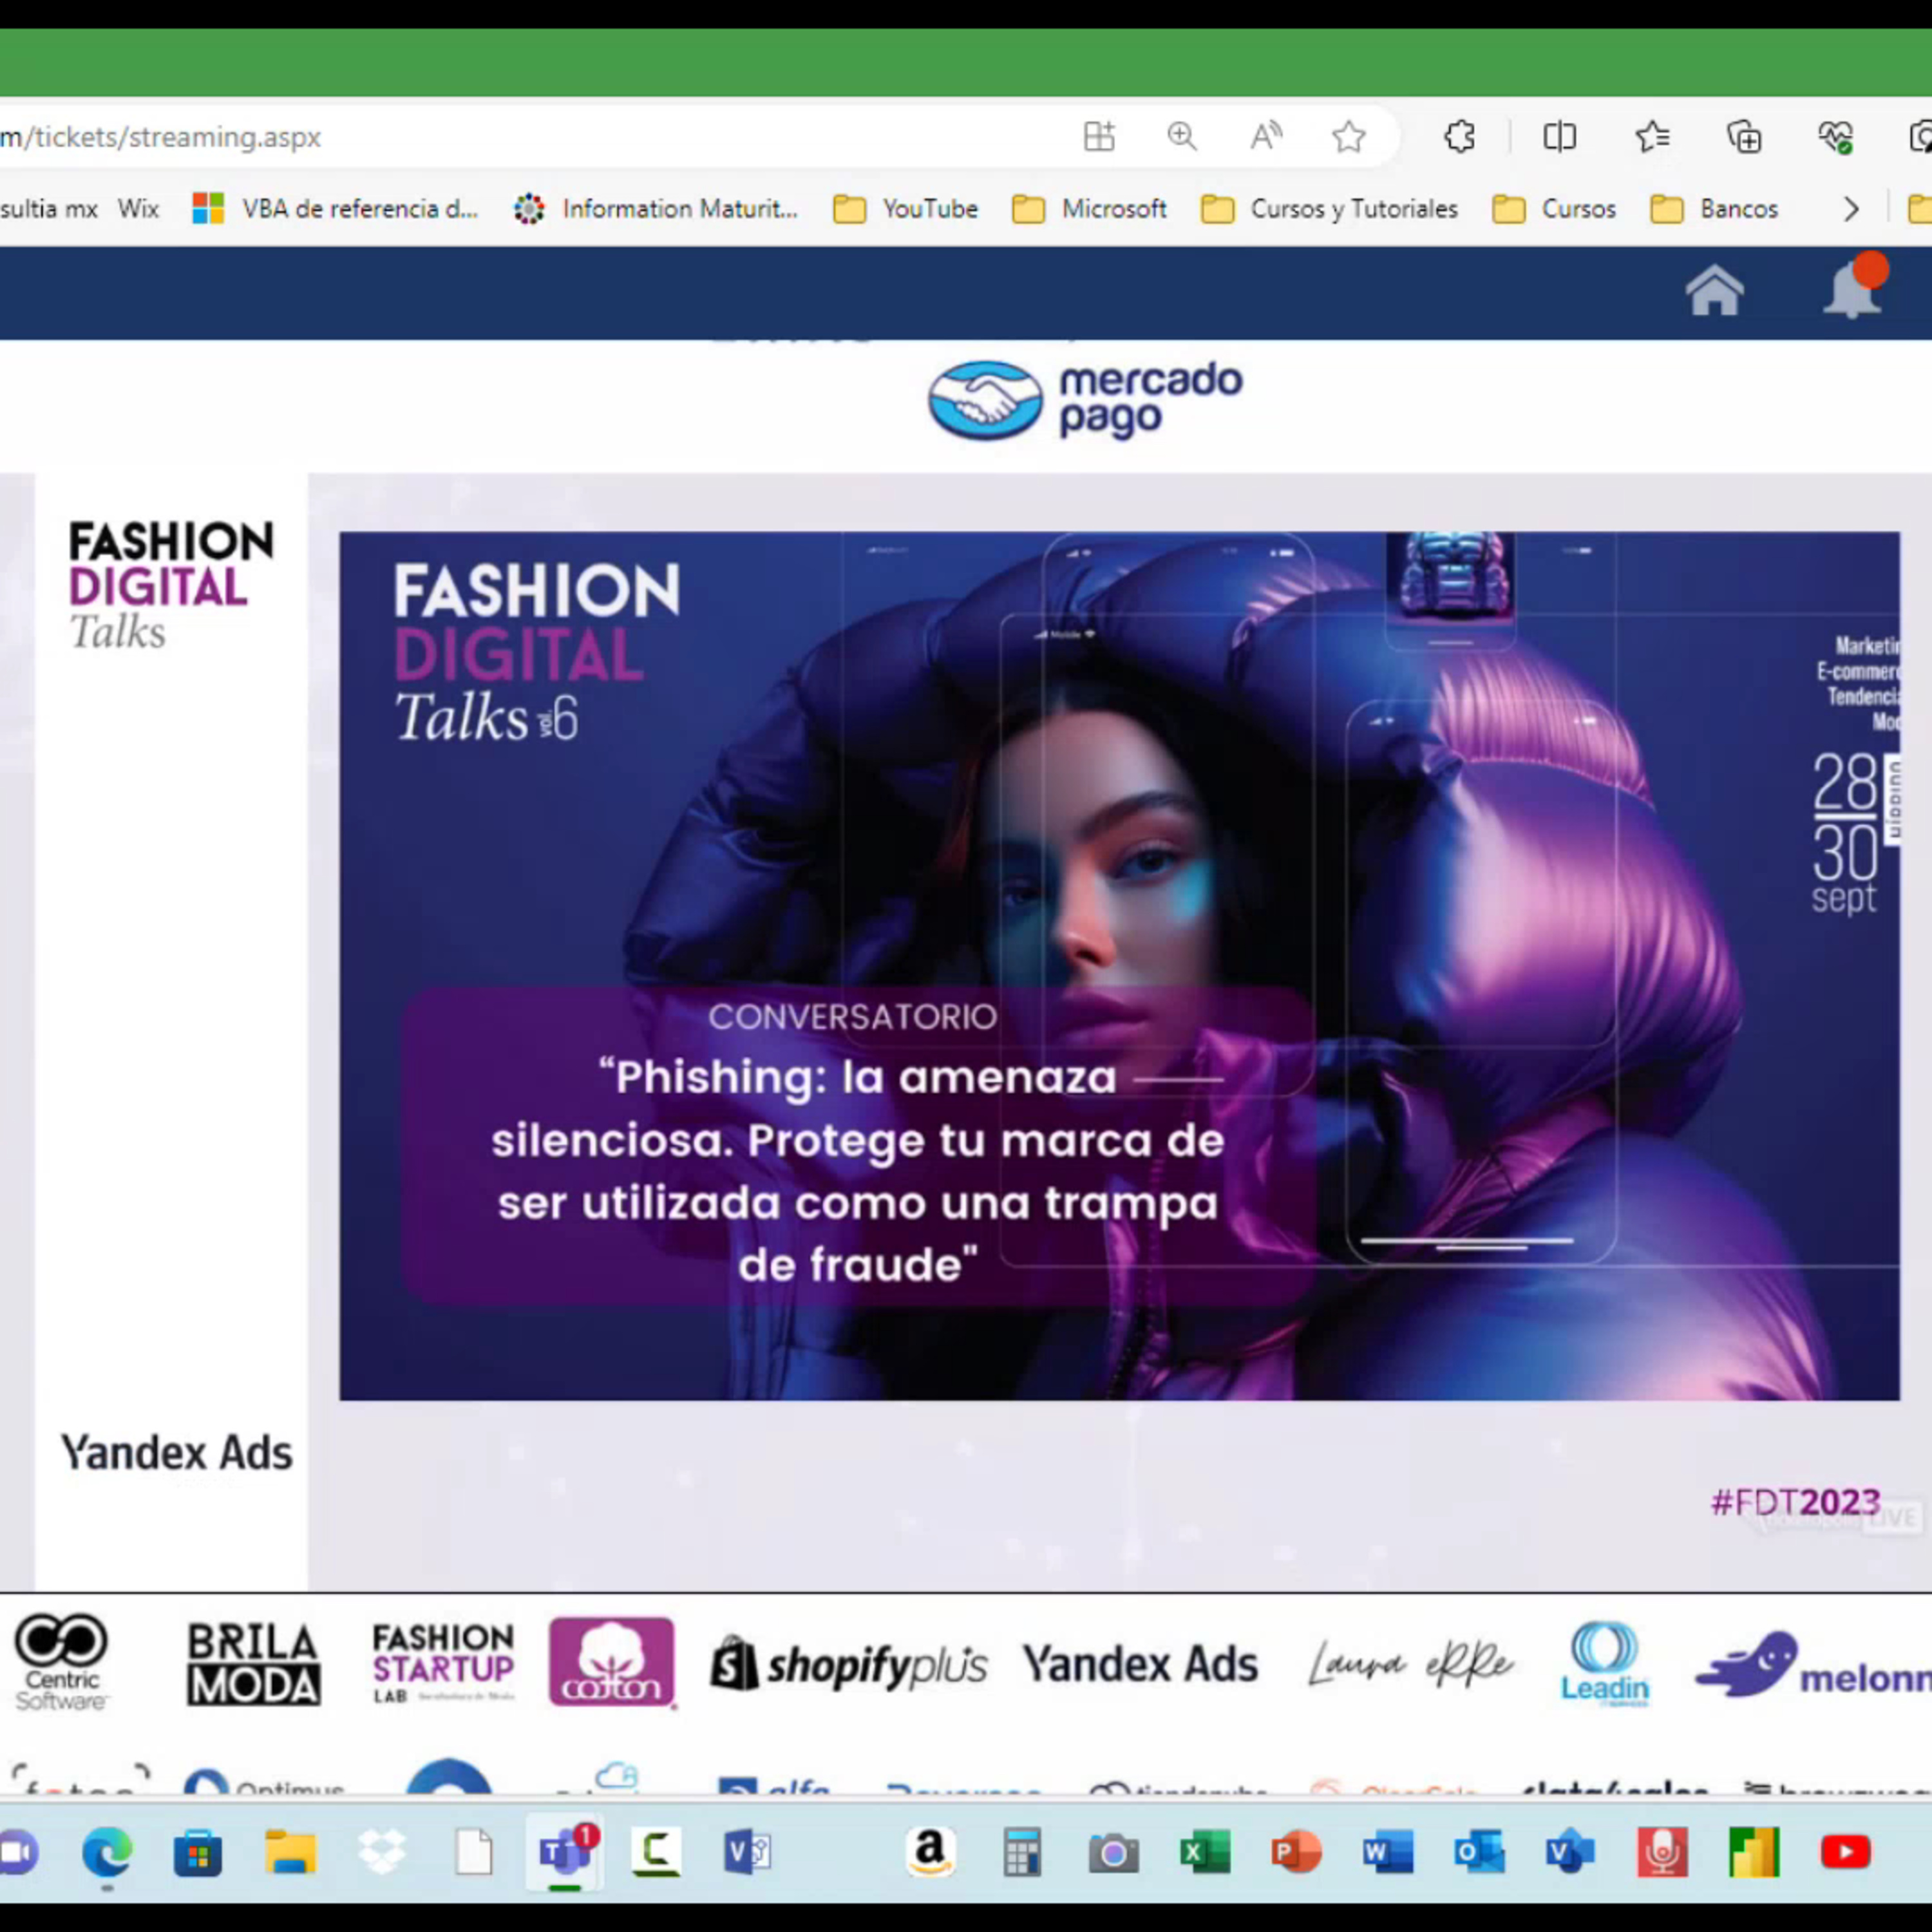Expand more bookmarks chevron arrow

coord(1851,209)
